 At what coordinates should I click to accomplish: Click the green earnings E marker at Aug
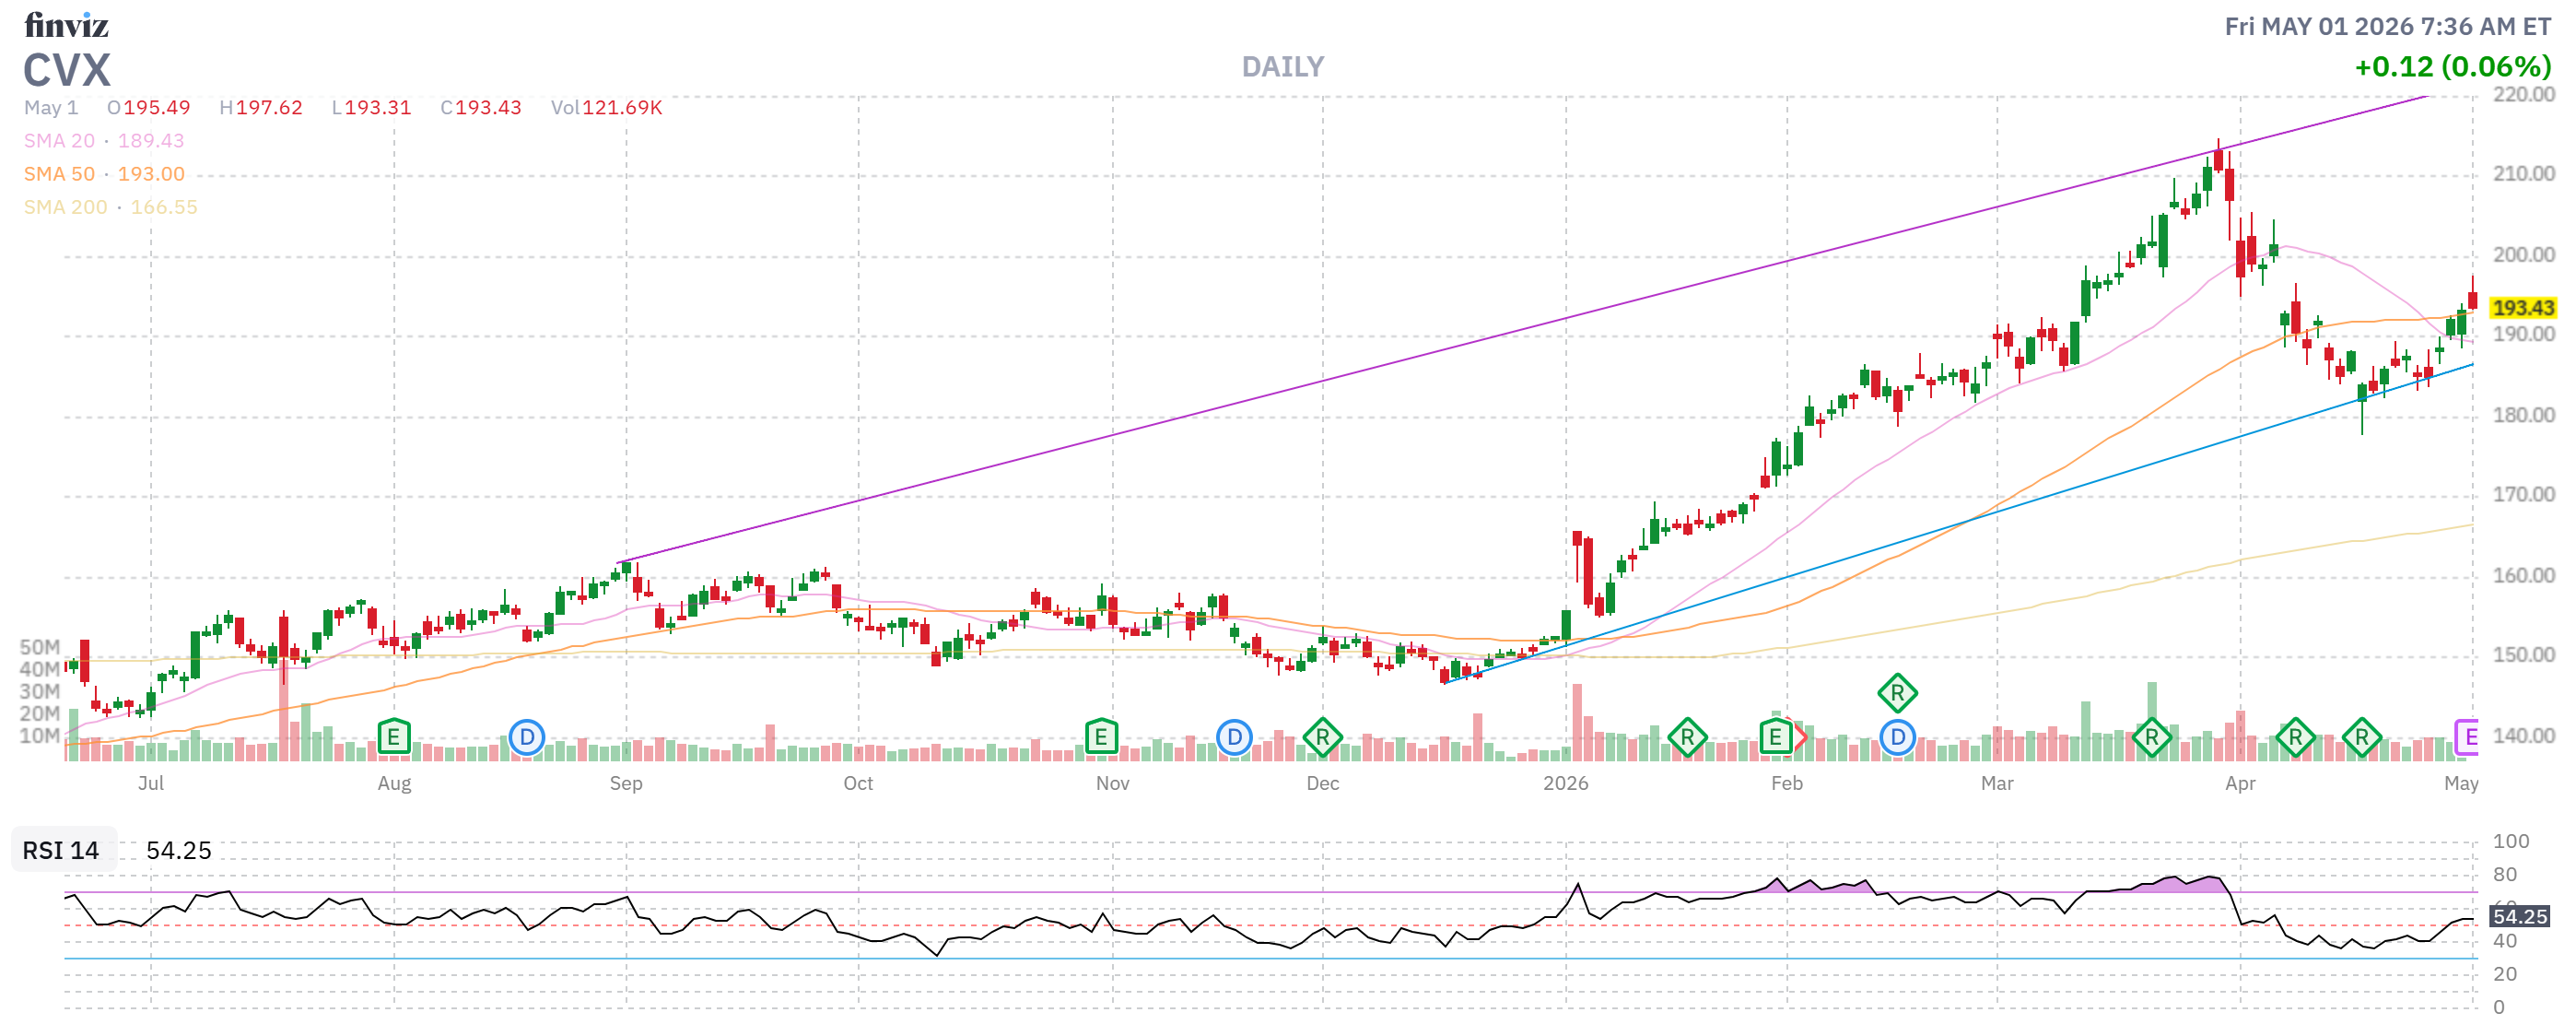coord(394,737)
